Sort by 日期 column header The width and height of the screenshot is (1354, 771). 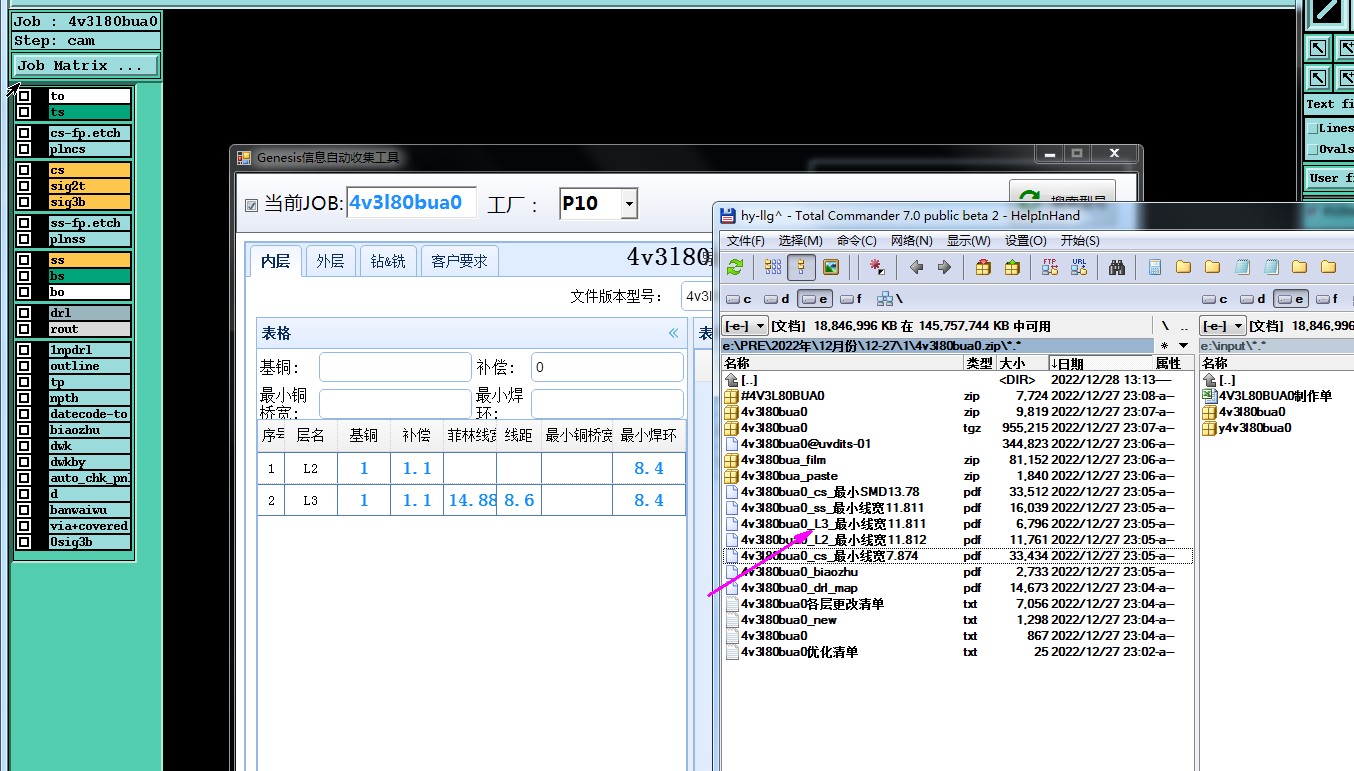tap(1099, 363)
